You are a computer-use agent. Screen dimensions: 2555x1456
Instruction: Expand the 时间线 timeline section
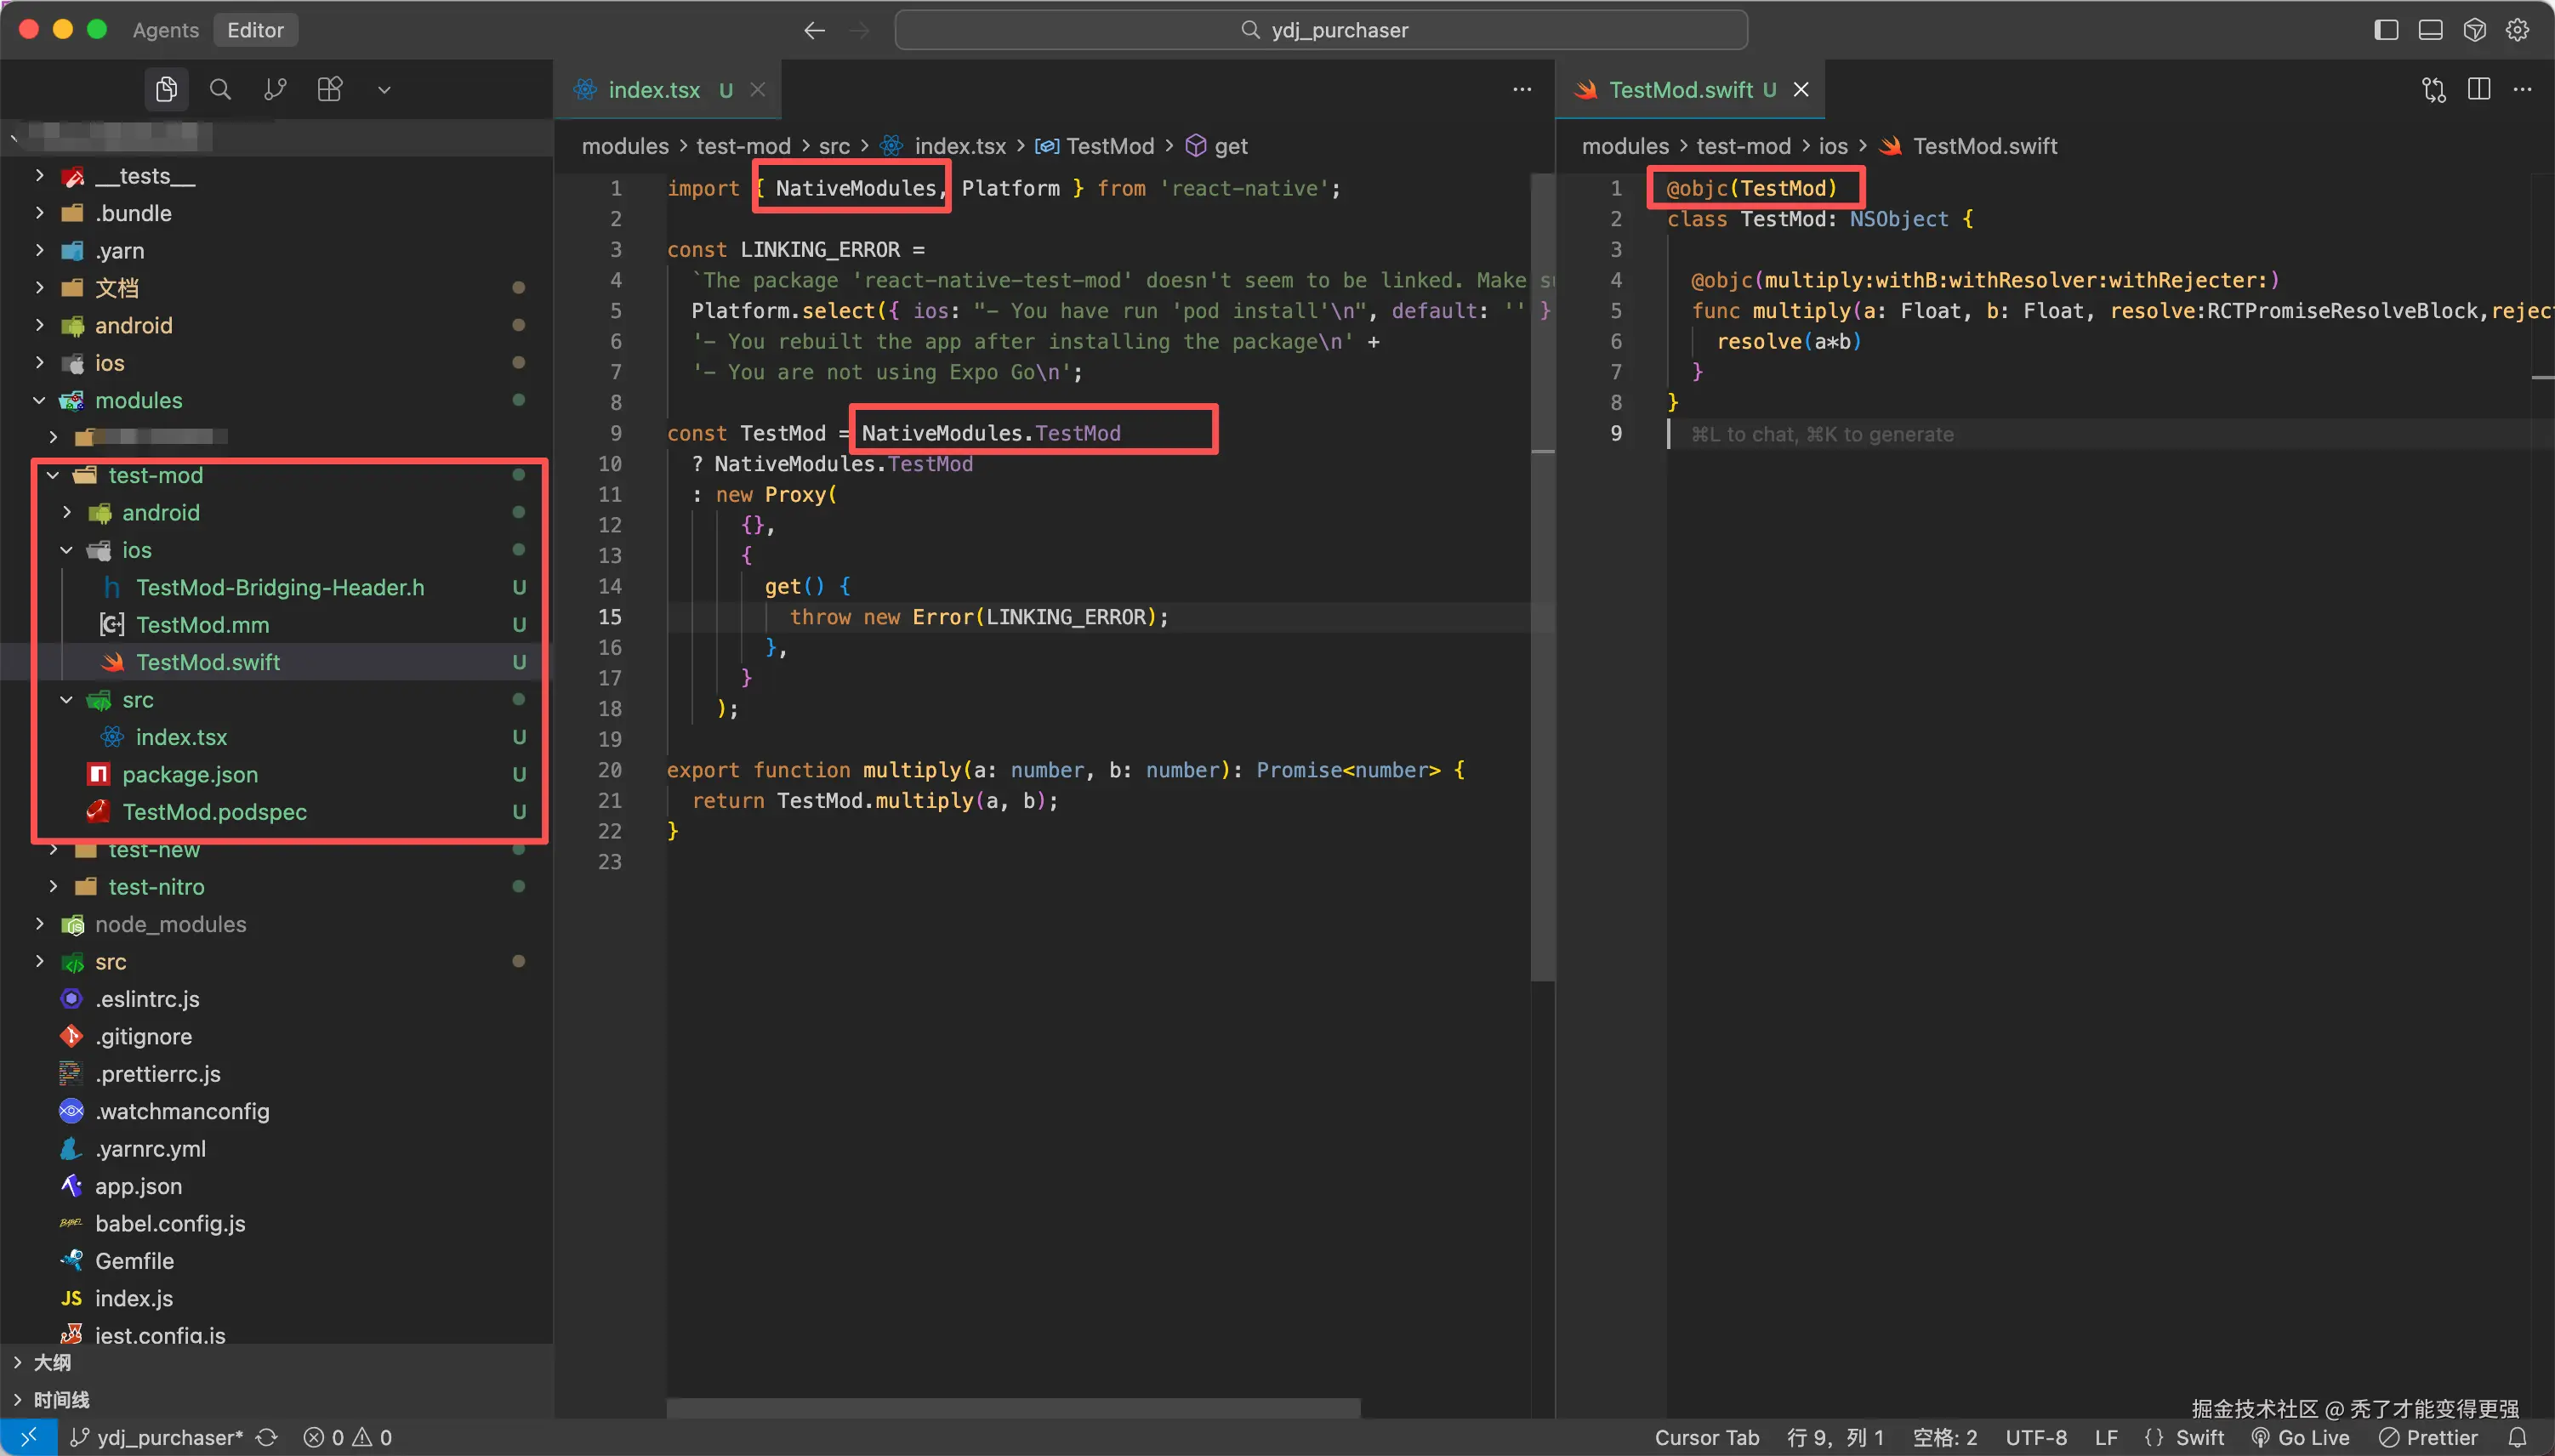coord(60,1399)
